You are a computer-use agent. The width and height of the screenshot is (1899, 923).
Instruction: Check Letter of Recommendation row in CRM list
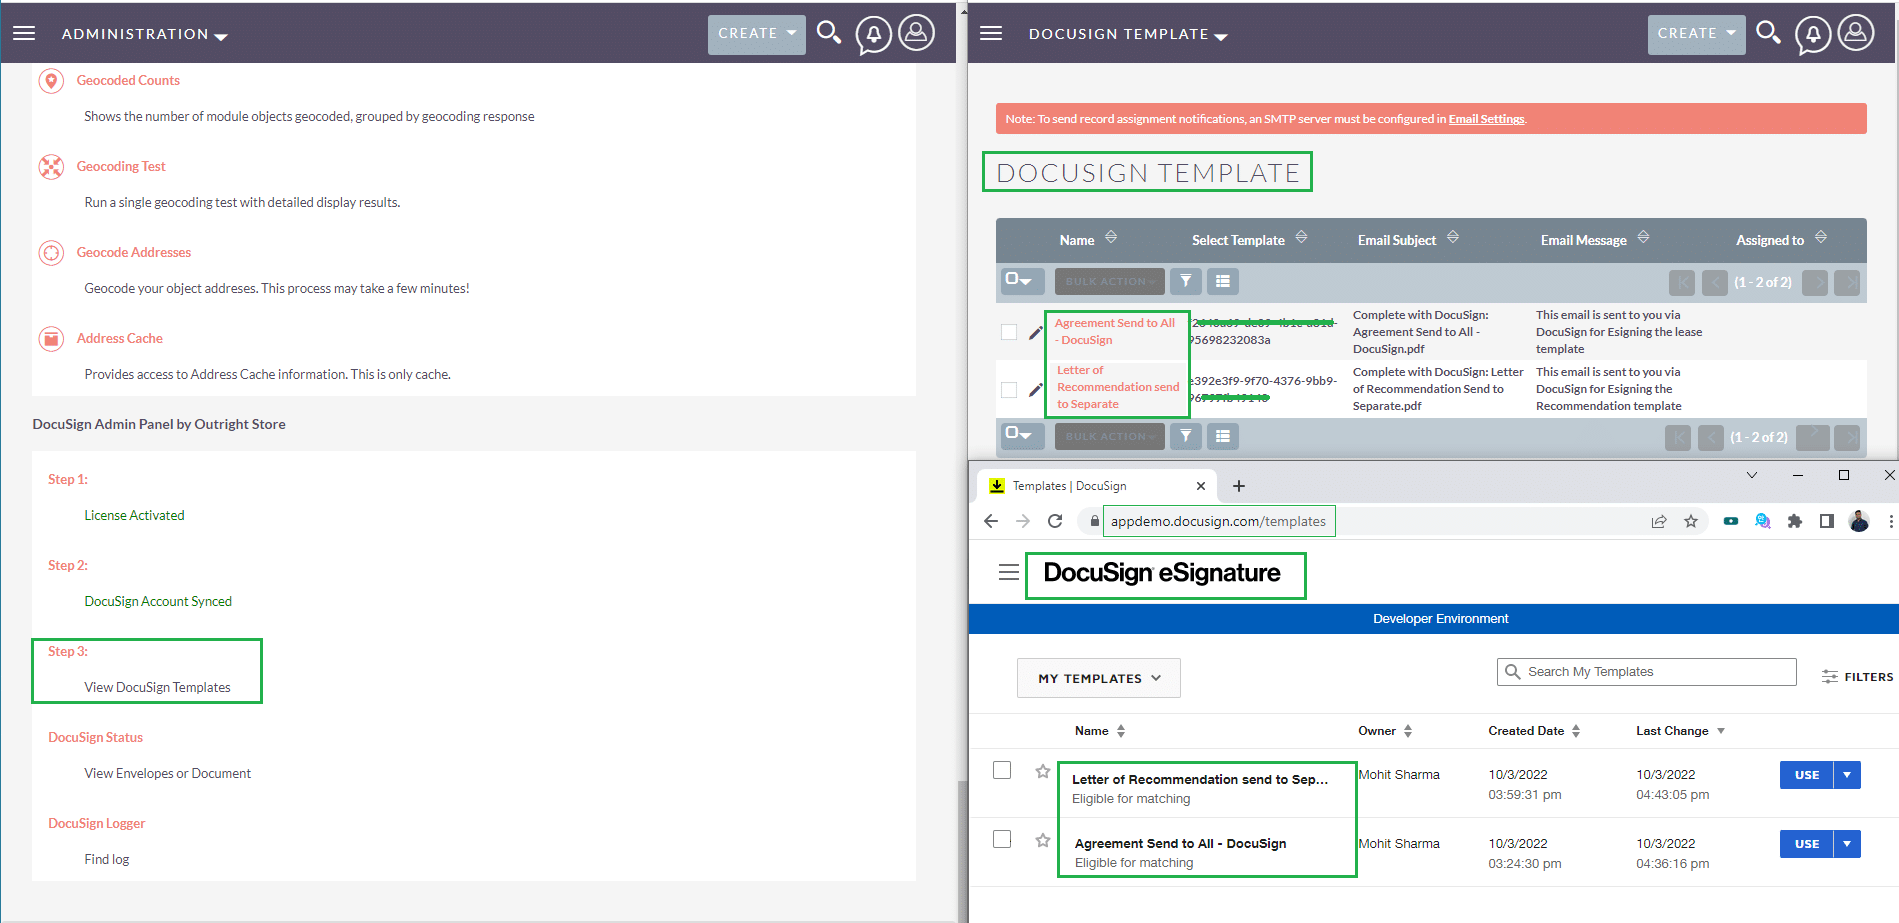pos(1009,390)
